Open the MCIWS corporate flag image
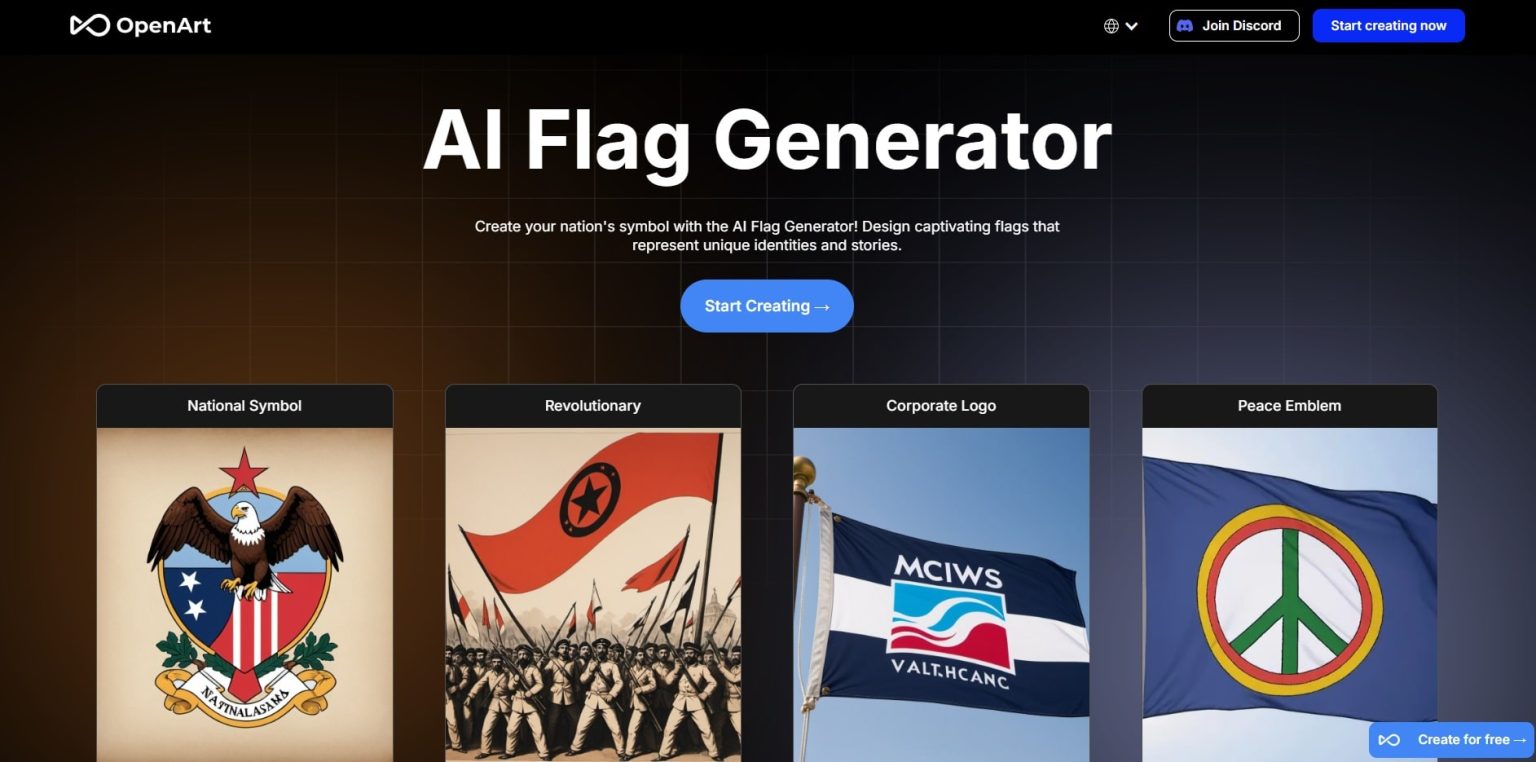1536x762 pixels. [941, 595]
